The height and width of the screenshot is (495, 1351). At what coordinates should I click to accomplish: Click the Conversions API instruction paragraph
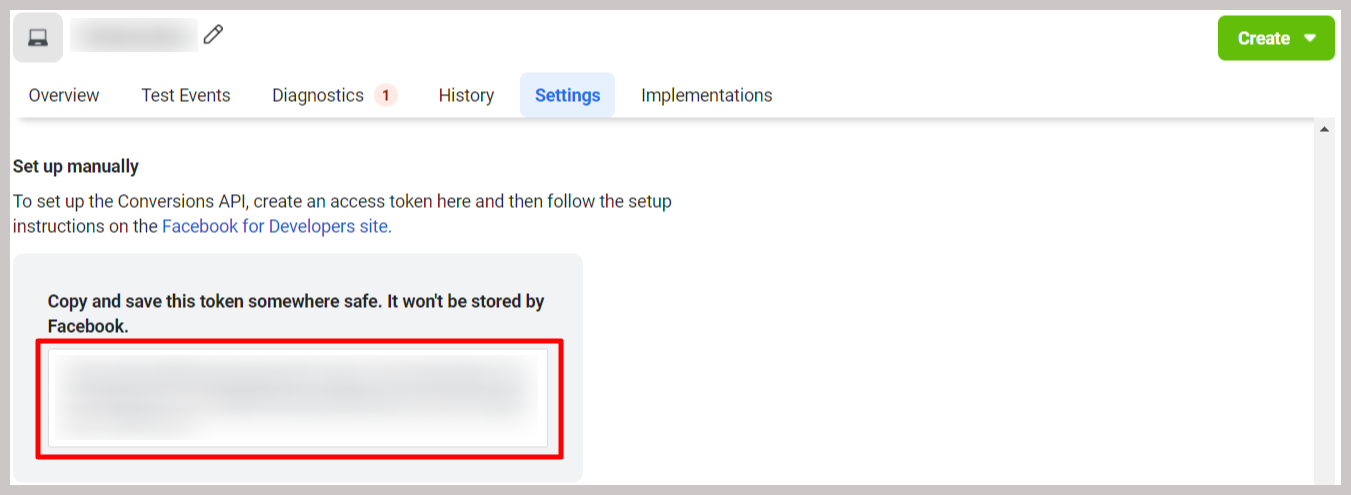pos(342,213)
